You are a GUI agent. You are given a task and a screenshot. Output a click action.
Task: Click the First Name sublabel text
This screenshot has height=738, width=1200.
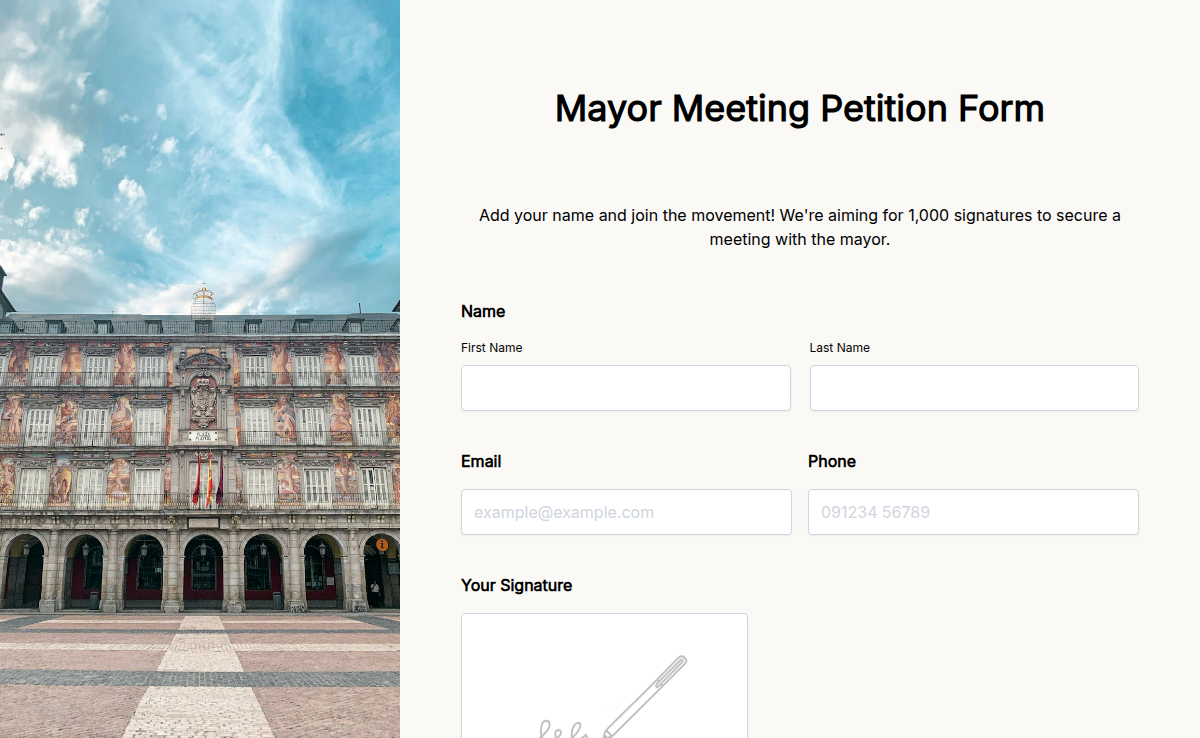pos(491,347)
